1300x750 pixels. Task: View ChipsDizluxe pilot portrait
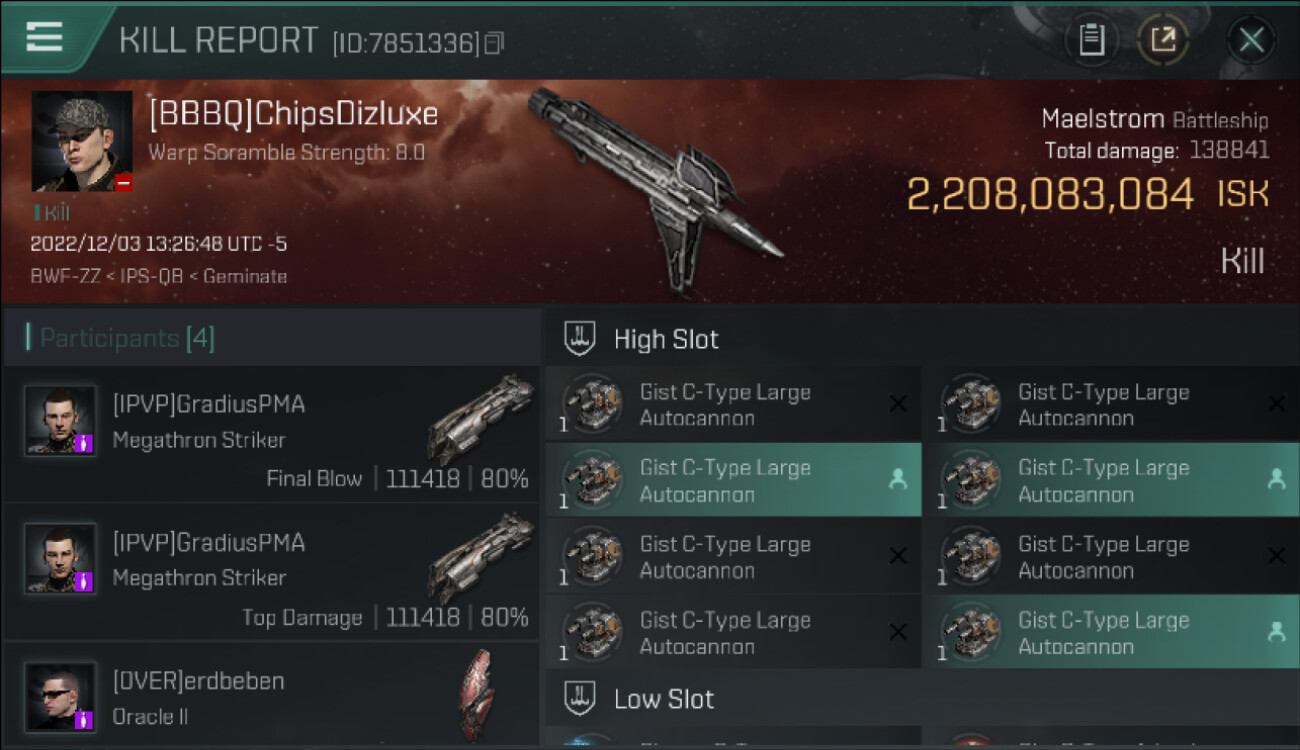click(x=82, y=141)
